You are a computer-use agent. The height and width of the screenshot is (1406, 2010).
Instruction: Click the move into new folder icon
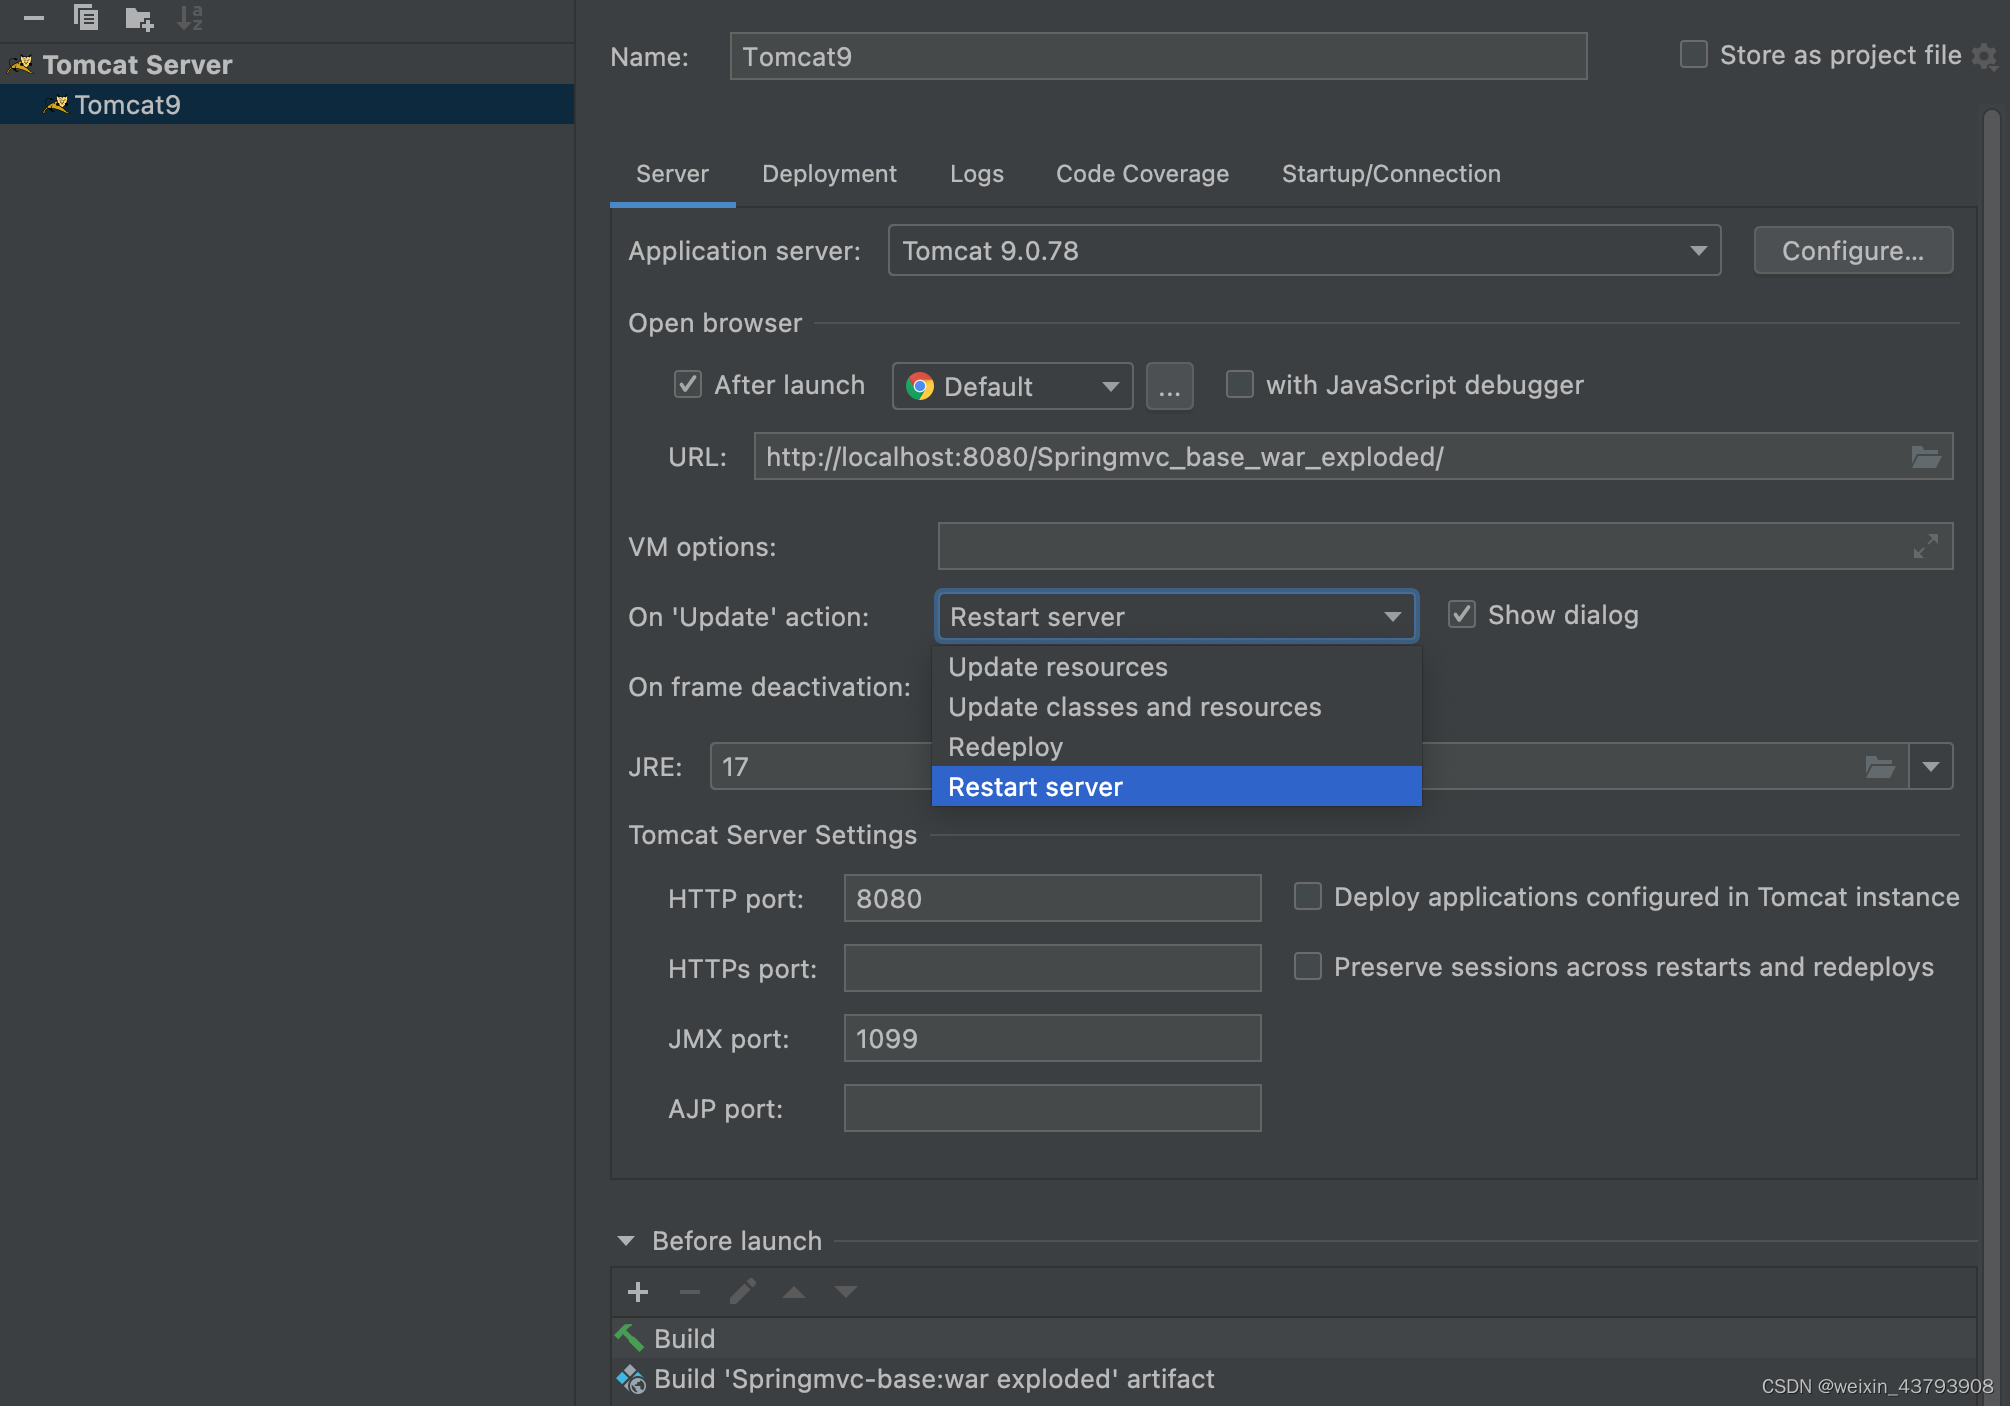(x=139, y=18)
